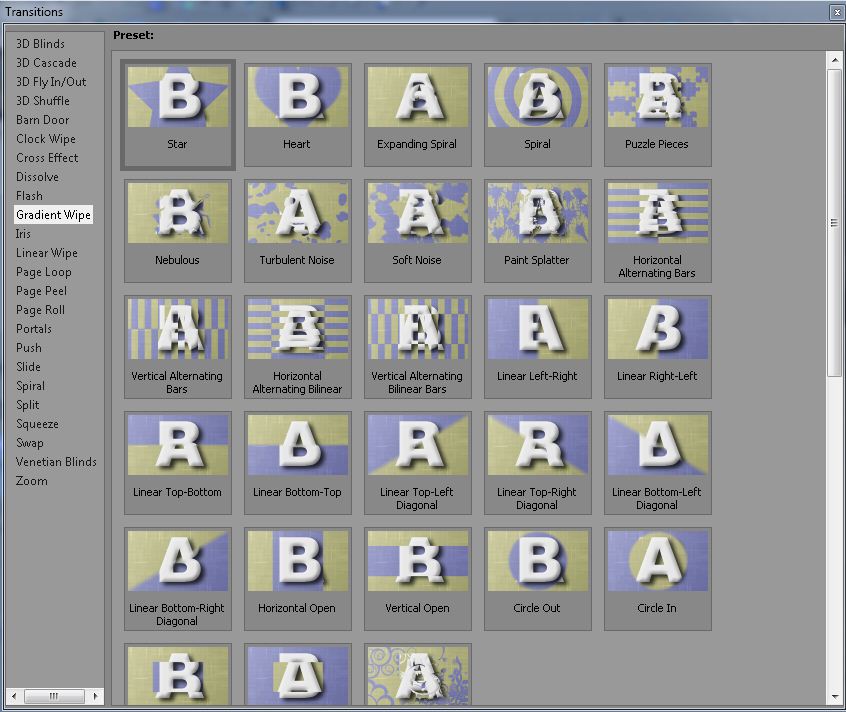The width and height of the screenshot is (846, 712).
Task: Select Vertical Alternating Bars preset
Action: click(178, 347)
